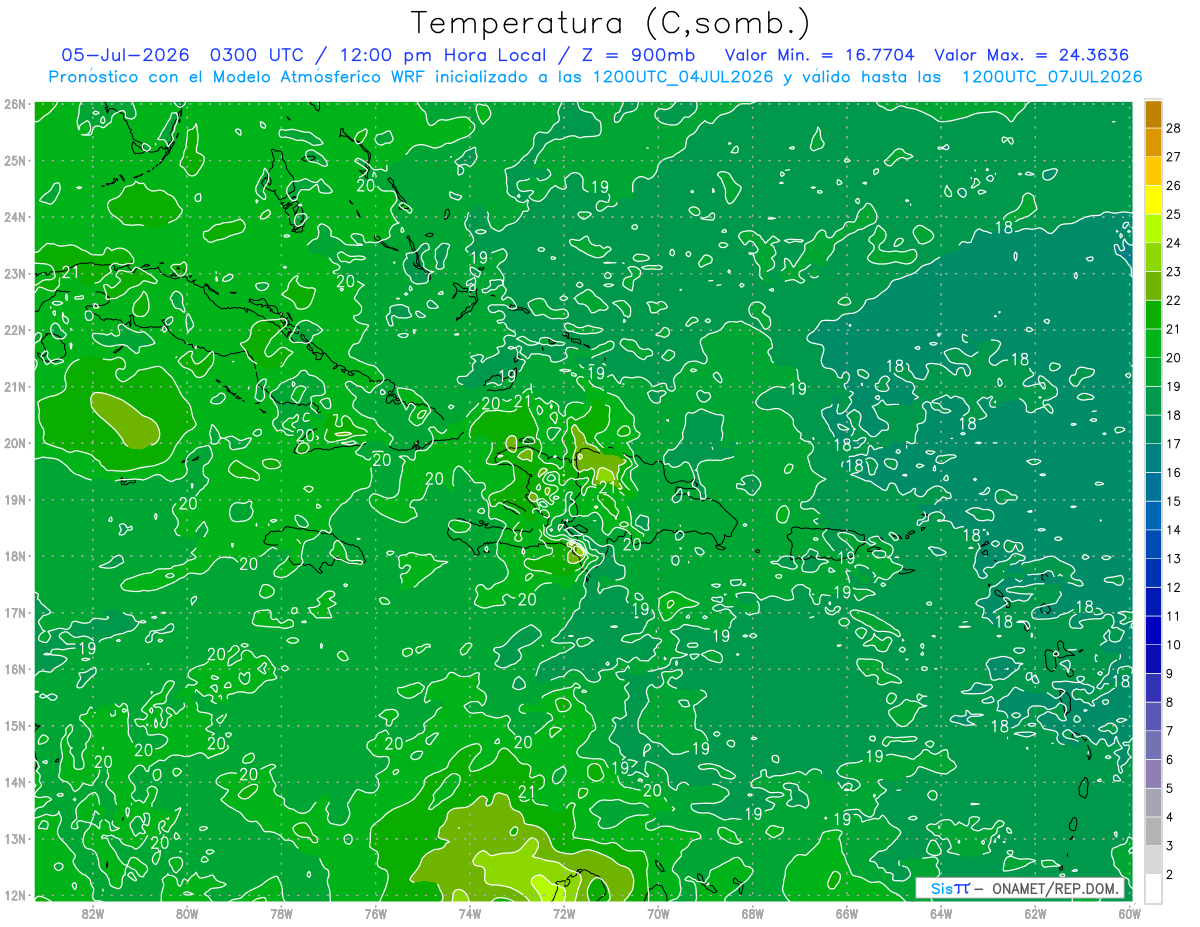Click the legend value 15
Image resolution: width=1200 pixels, height=927 pixels.
click(x=1174, y=501)
